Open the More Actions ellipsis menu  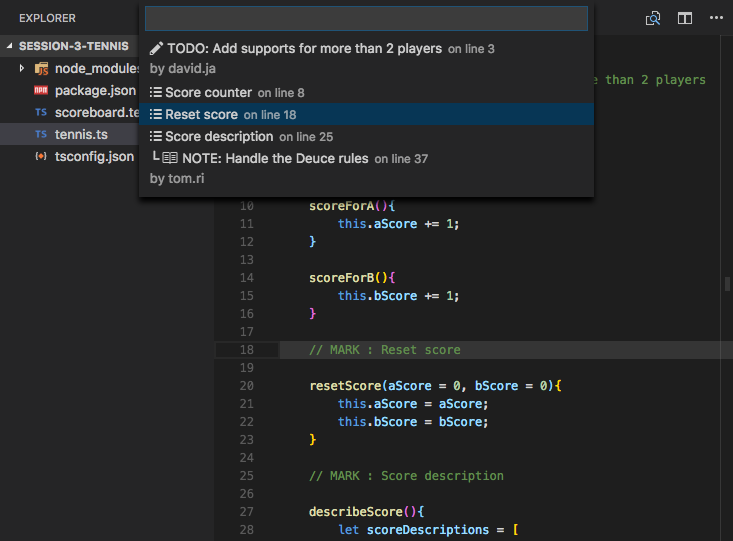coord(716,18)
